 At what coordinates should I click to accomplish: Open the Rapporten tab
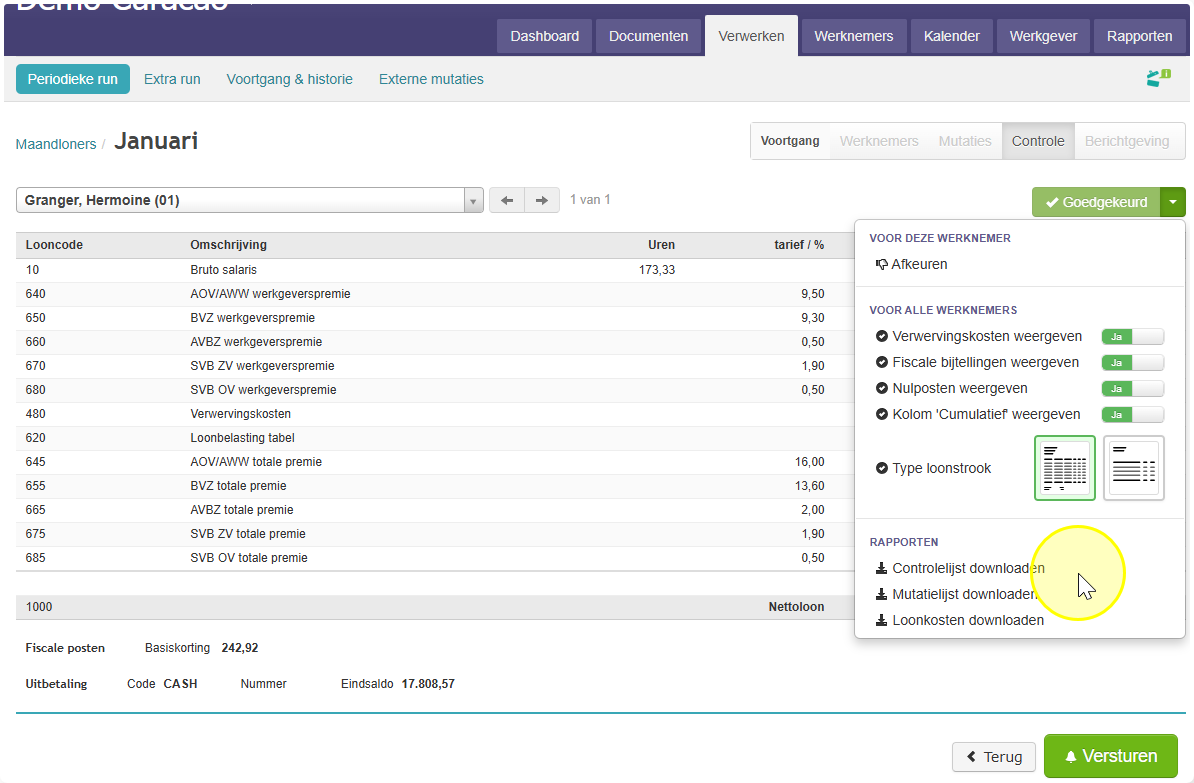(x=1139, y=36)
